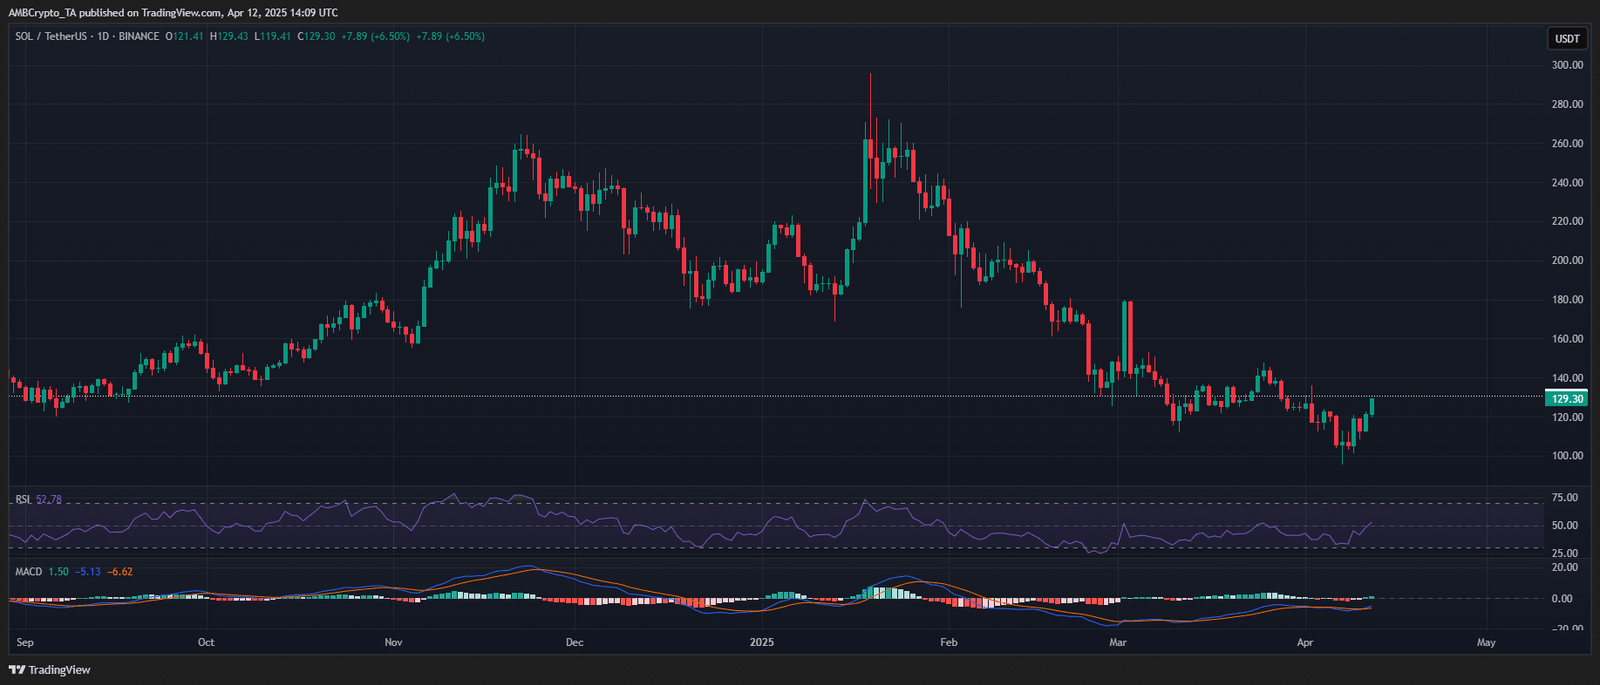Screen dimensions: 1600x685
Task: Click the 75.00 level on RSI scale
Action: (x=1565, y=497)
